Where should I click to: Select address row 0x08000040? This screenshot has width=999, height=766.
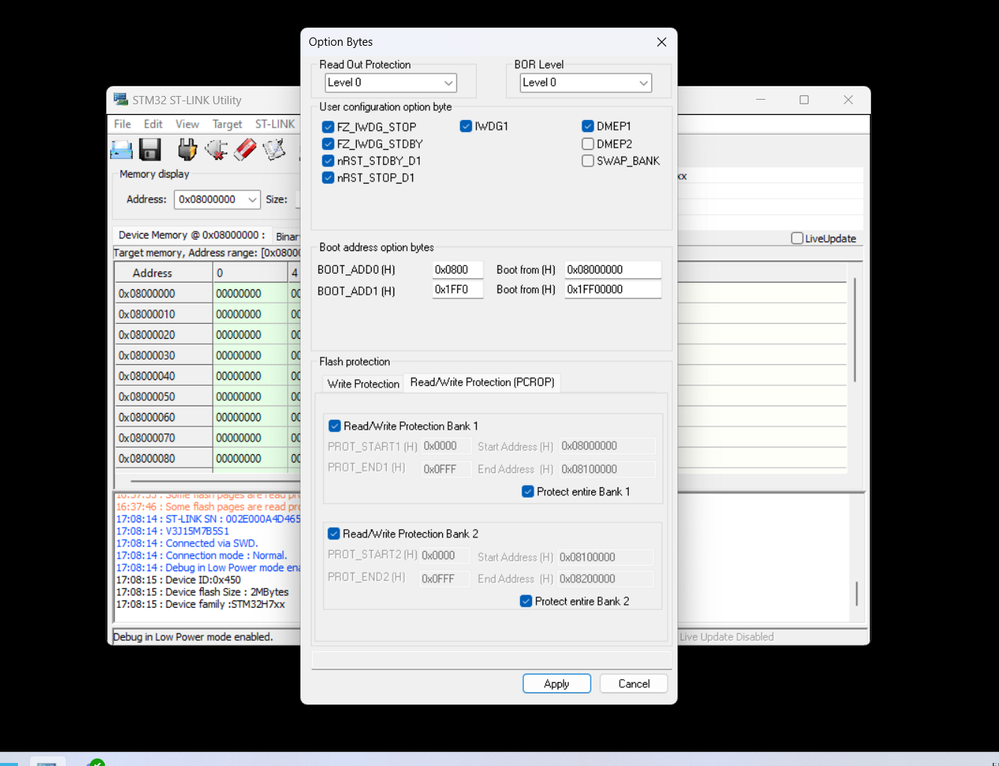[x=164, y=376]
